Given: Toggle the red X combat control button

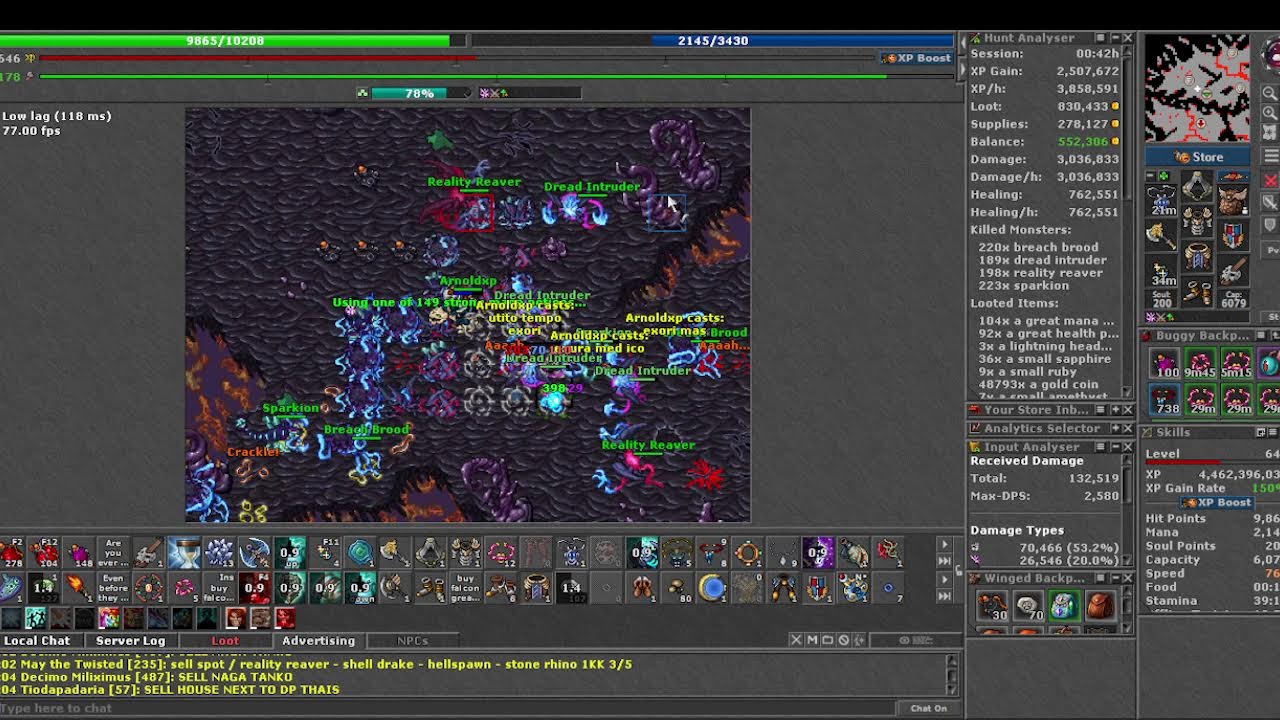Looking at the screenshot, I should 1271,181.
